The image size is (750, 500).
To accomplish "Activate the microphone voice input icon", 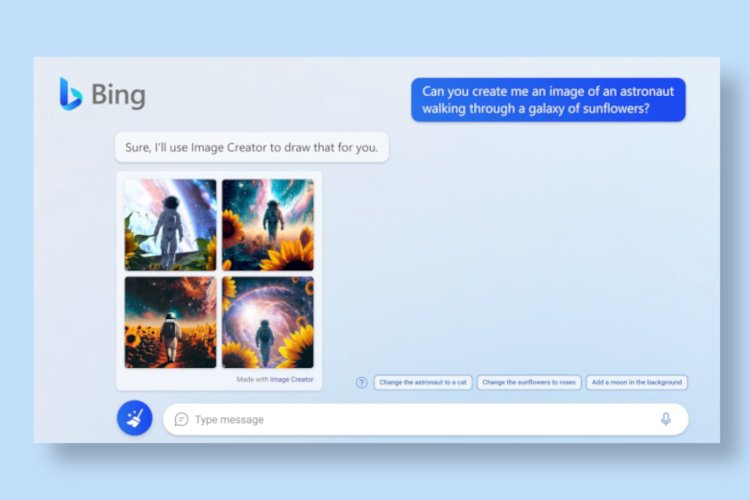I will (x=665, y=419).
